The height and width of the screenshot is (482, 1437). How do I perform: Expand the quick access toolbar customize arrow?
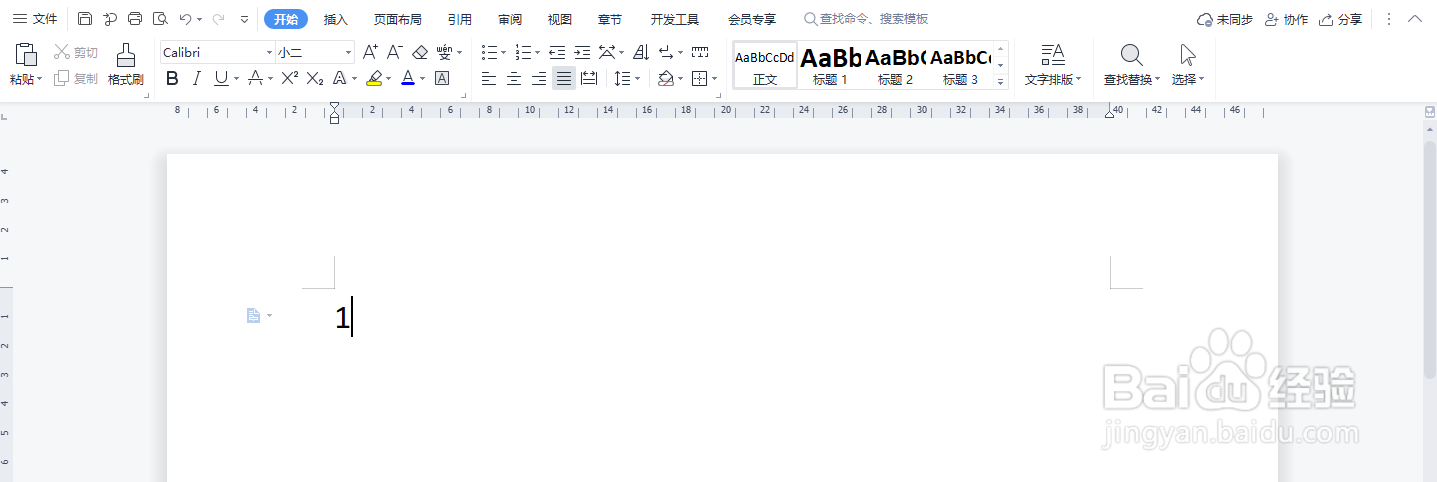click(244, 19)
